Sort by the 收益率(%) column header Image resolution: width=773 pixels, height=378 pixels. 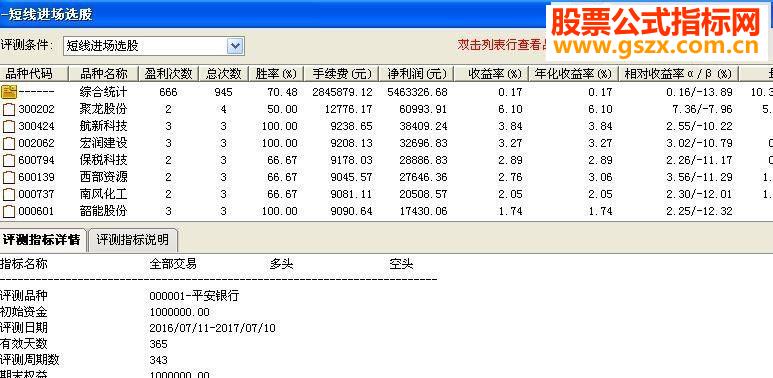pyautogui.click(x=492, y=74)
